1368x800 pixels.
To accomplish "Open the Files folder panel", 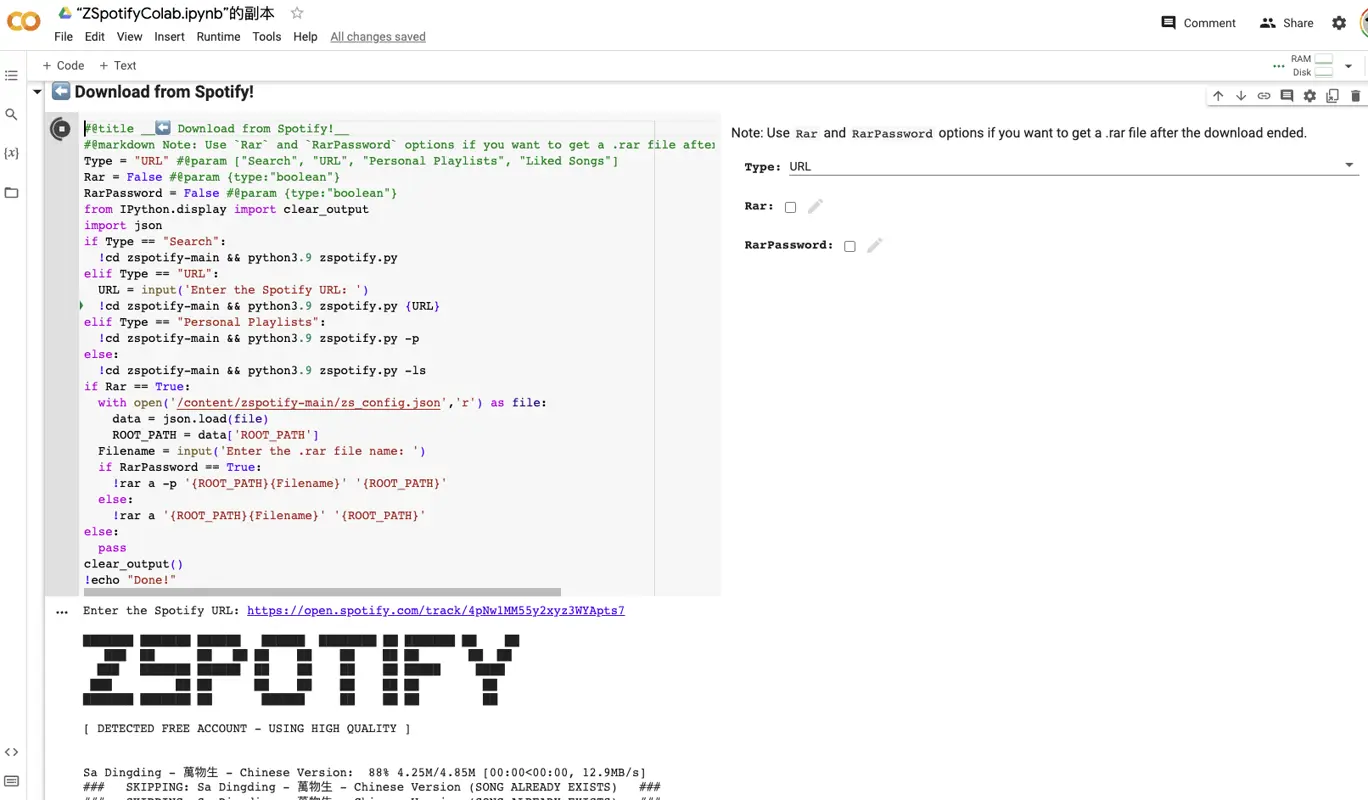I will pyautogui.click(x=12, y=193).
